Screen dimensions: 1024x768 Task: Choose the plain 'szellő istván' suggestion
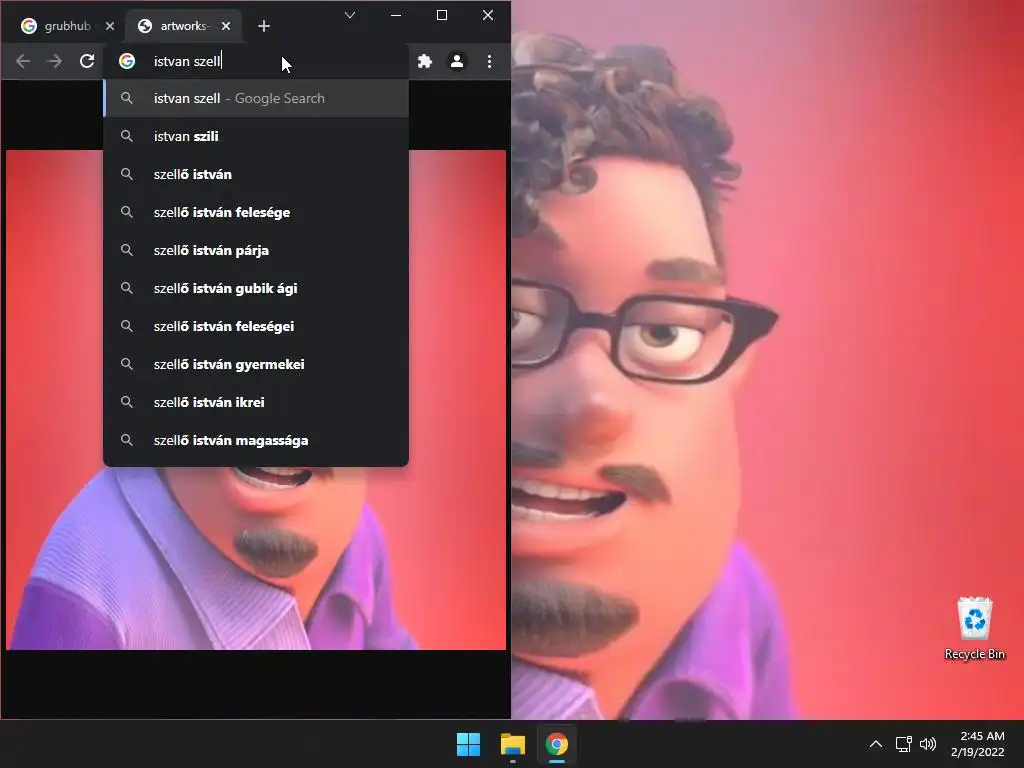(x=256, y=174)
